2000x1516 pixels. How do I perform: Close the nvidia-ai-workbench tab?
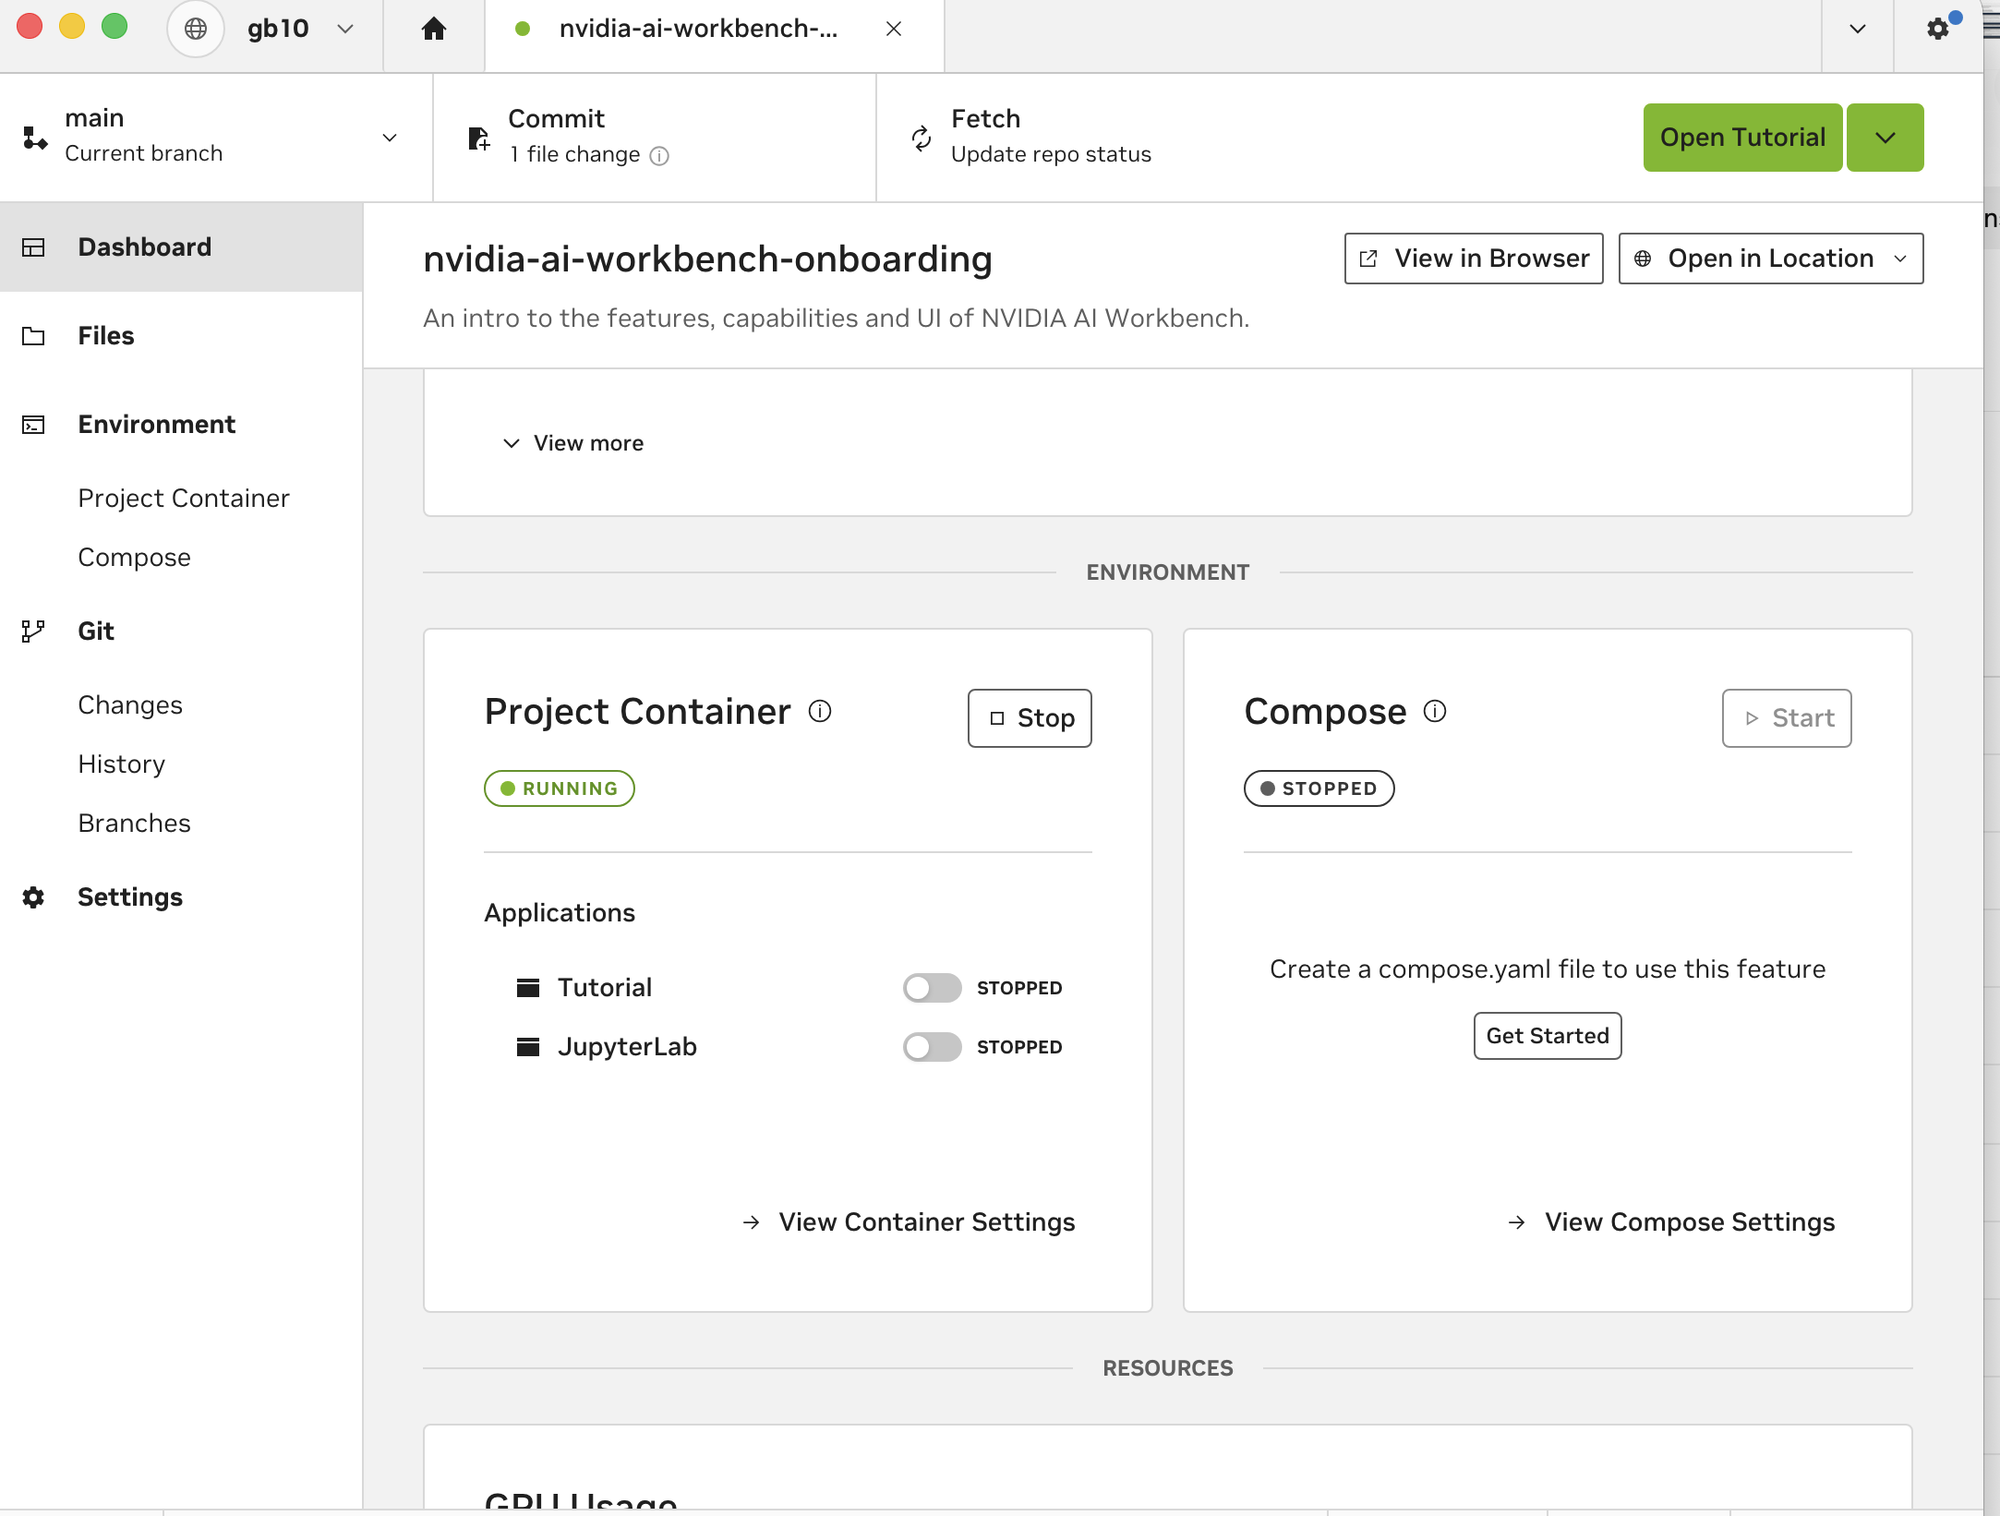[x=894, y=29]
